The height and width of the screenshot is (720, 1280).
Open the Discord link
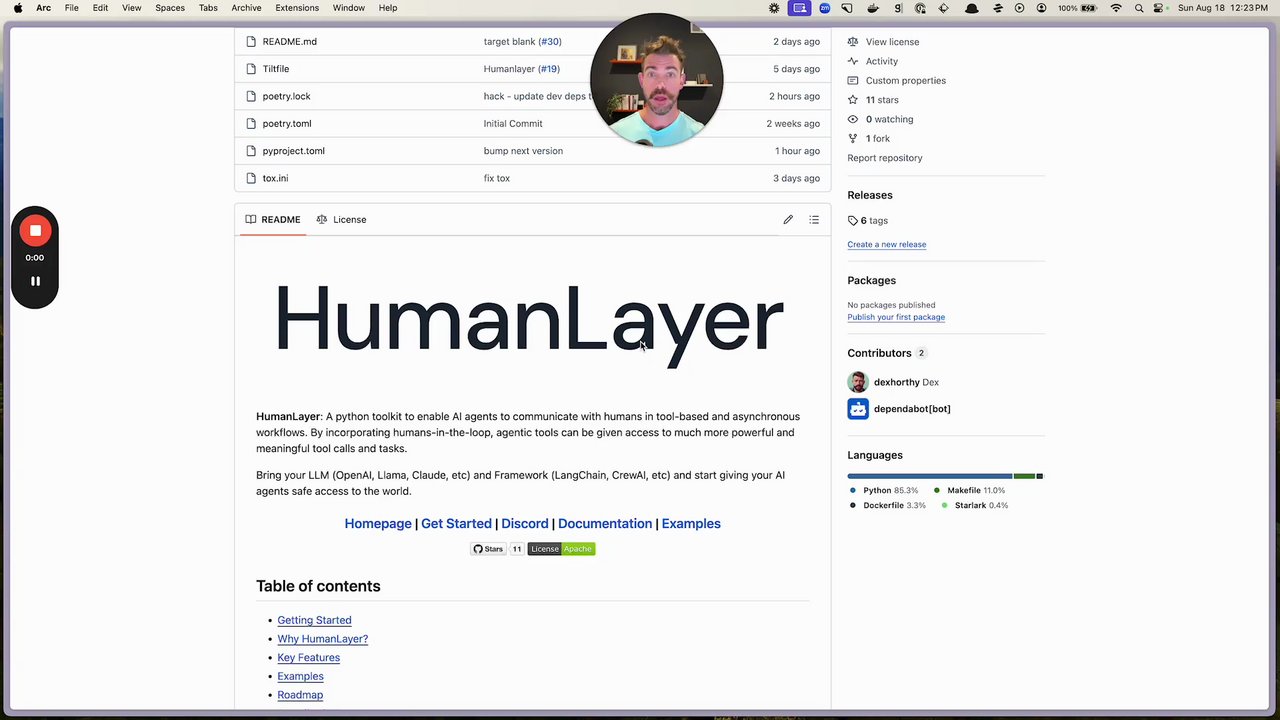[x=525, y=524]
